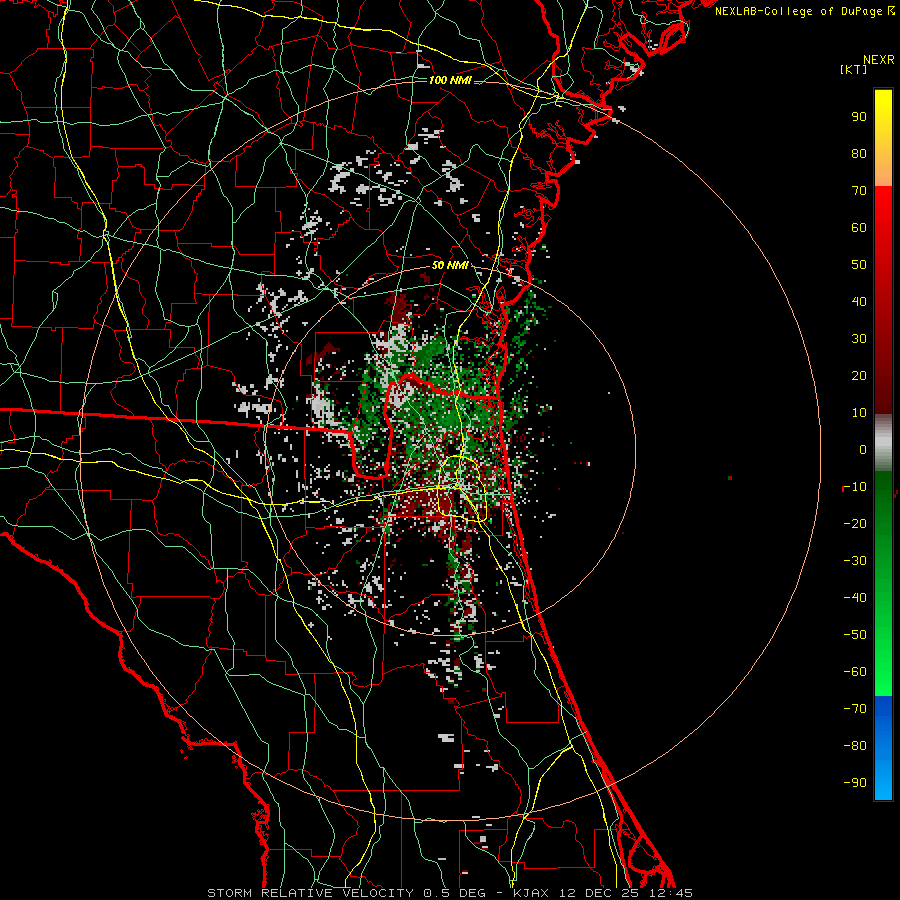Click the -70 value on the velocity scale

tap(855, 709)
